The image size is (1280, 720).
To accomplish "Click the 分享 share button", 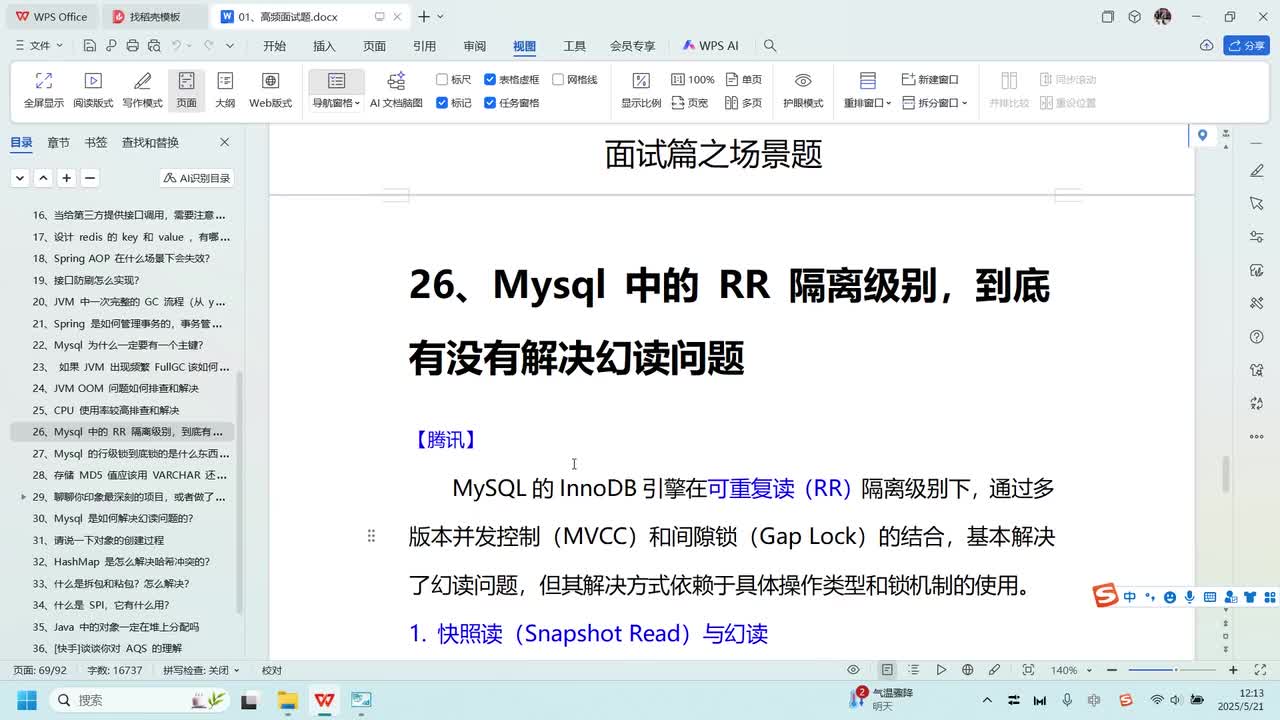I will point(1247,46).
